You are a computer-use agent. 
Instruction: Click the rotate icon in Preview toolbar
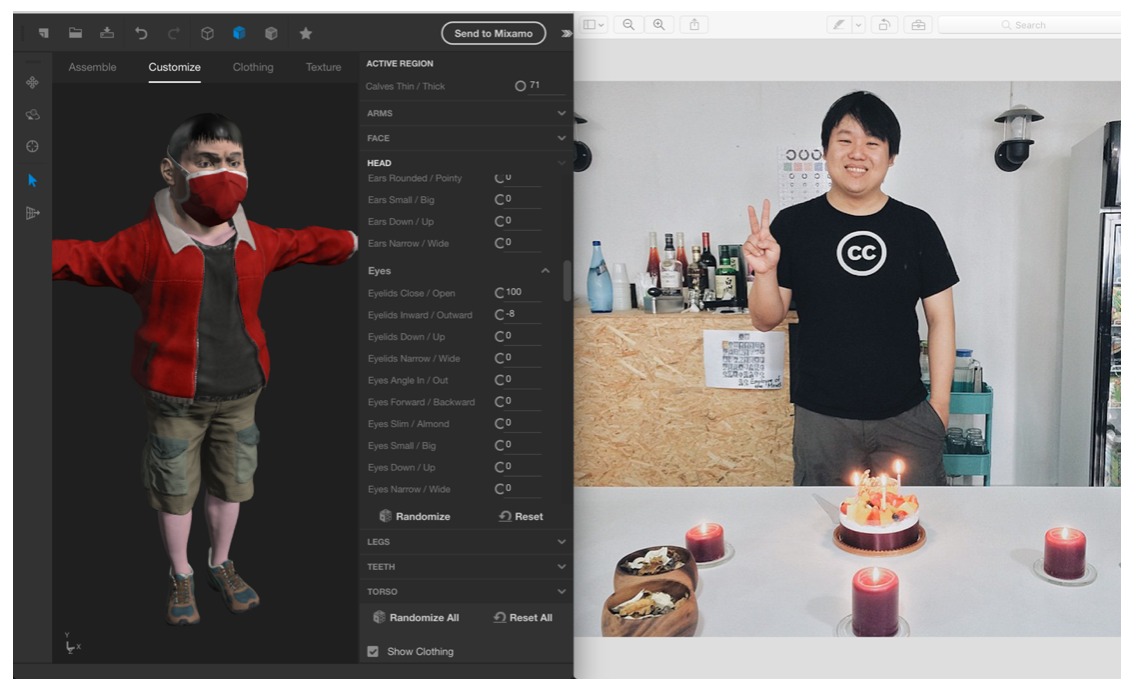point(884,25)
